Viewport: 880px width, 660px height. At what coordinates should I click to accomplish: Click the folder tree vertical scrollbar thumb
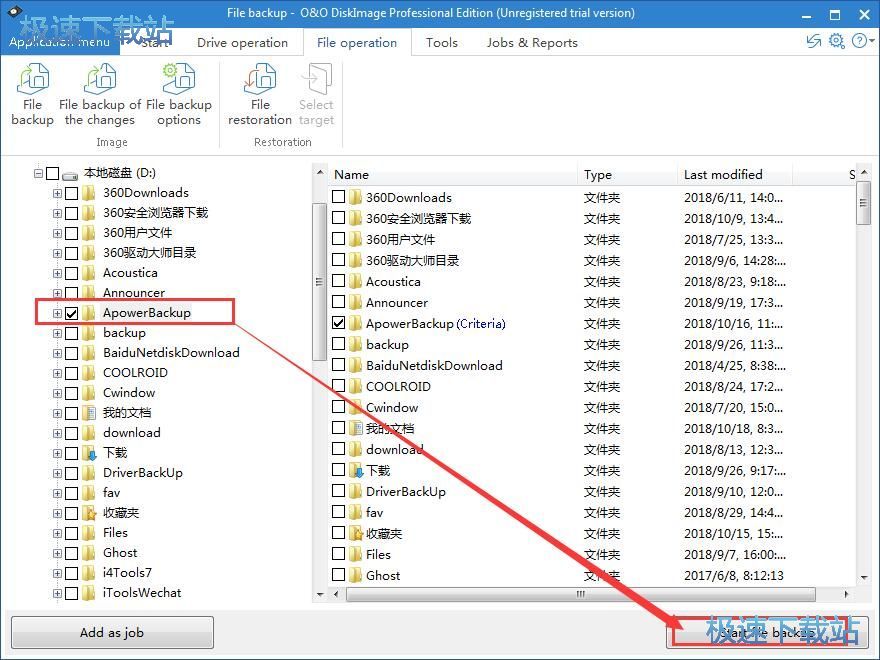pyautogui.click(x=319, y=282)
